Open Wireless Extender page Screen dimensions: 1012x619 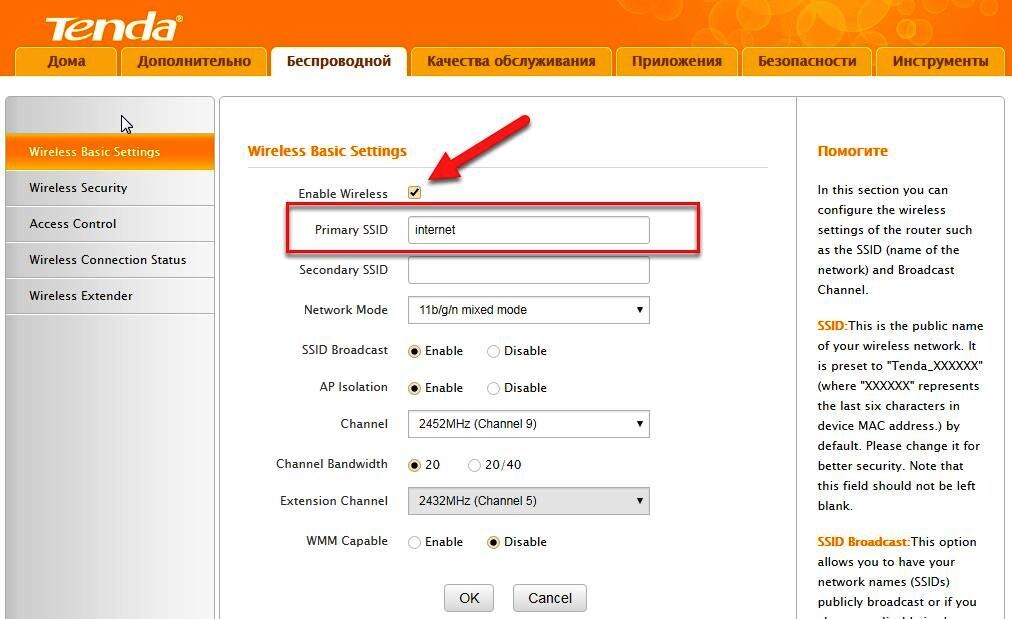pyautogui.click(x=110, y=296)
